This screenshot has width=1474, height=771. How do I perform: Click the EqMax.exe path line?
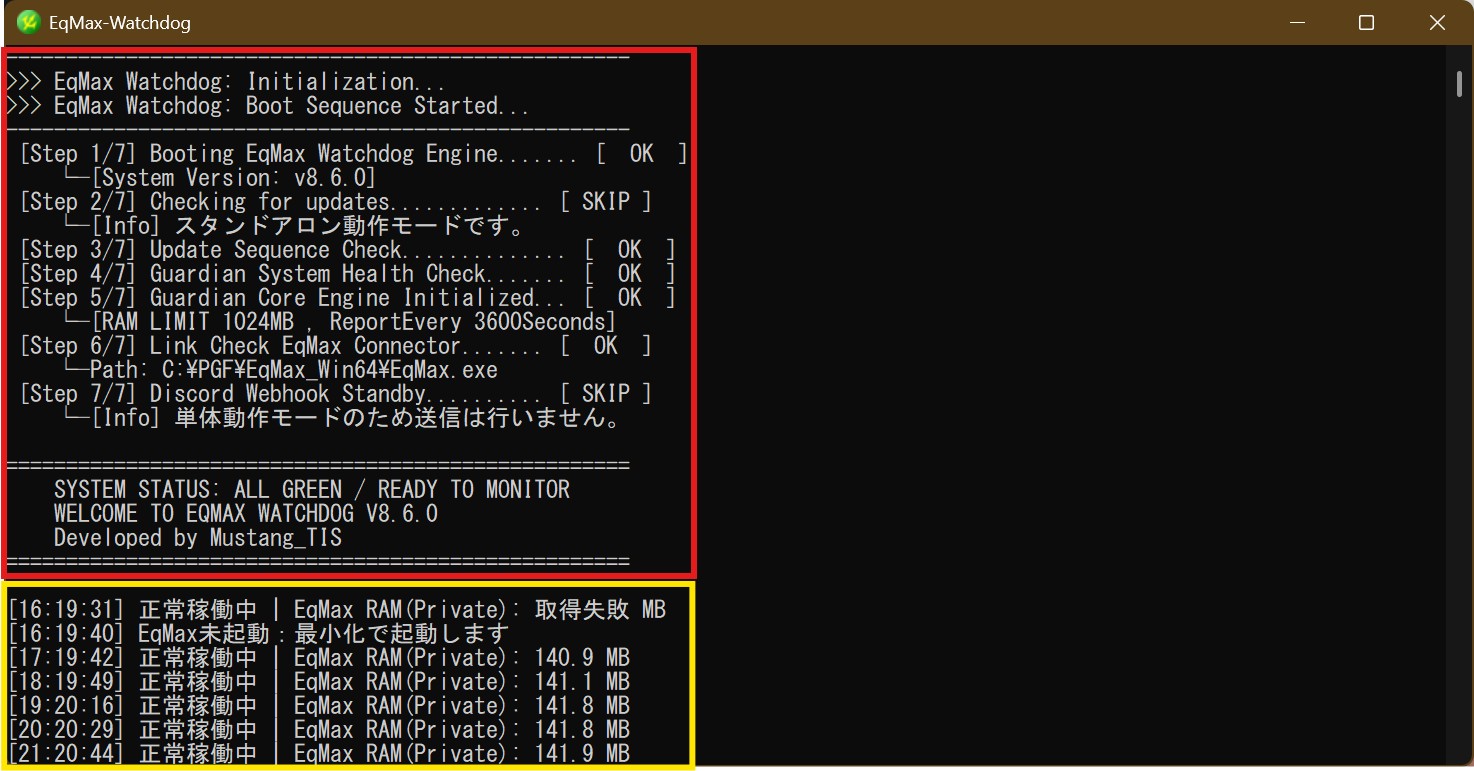[x=293, y=370]
